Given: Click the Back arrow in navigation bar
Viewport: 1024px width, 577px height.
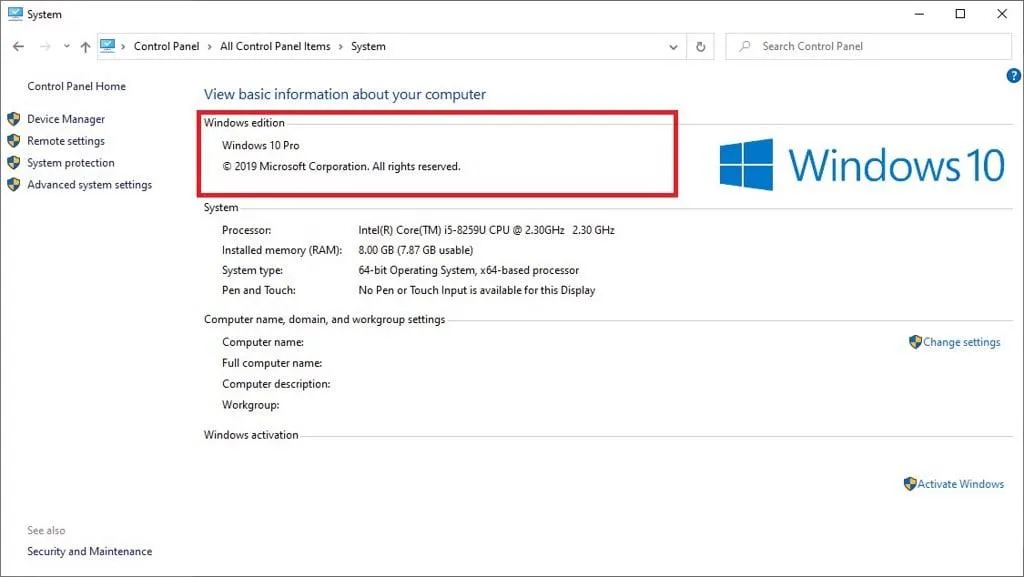Looking at the screenshot, I should [18, 47].
